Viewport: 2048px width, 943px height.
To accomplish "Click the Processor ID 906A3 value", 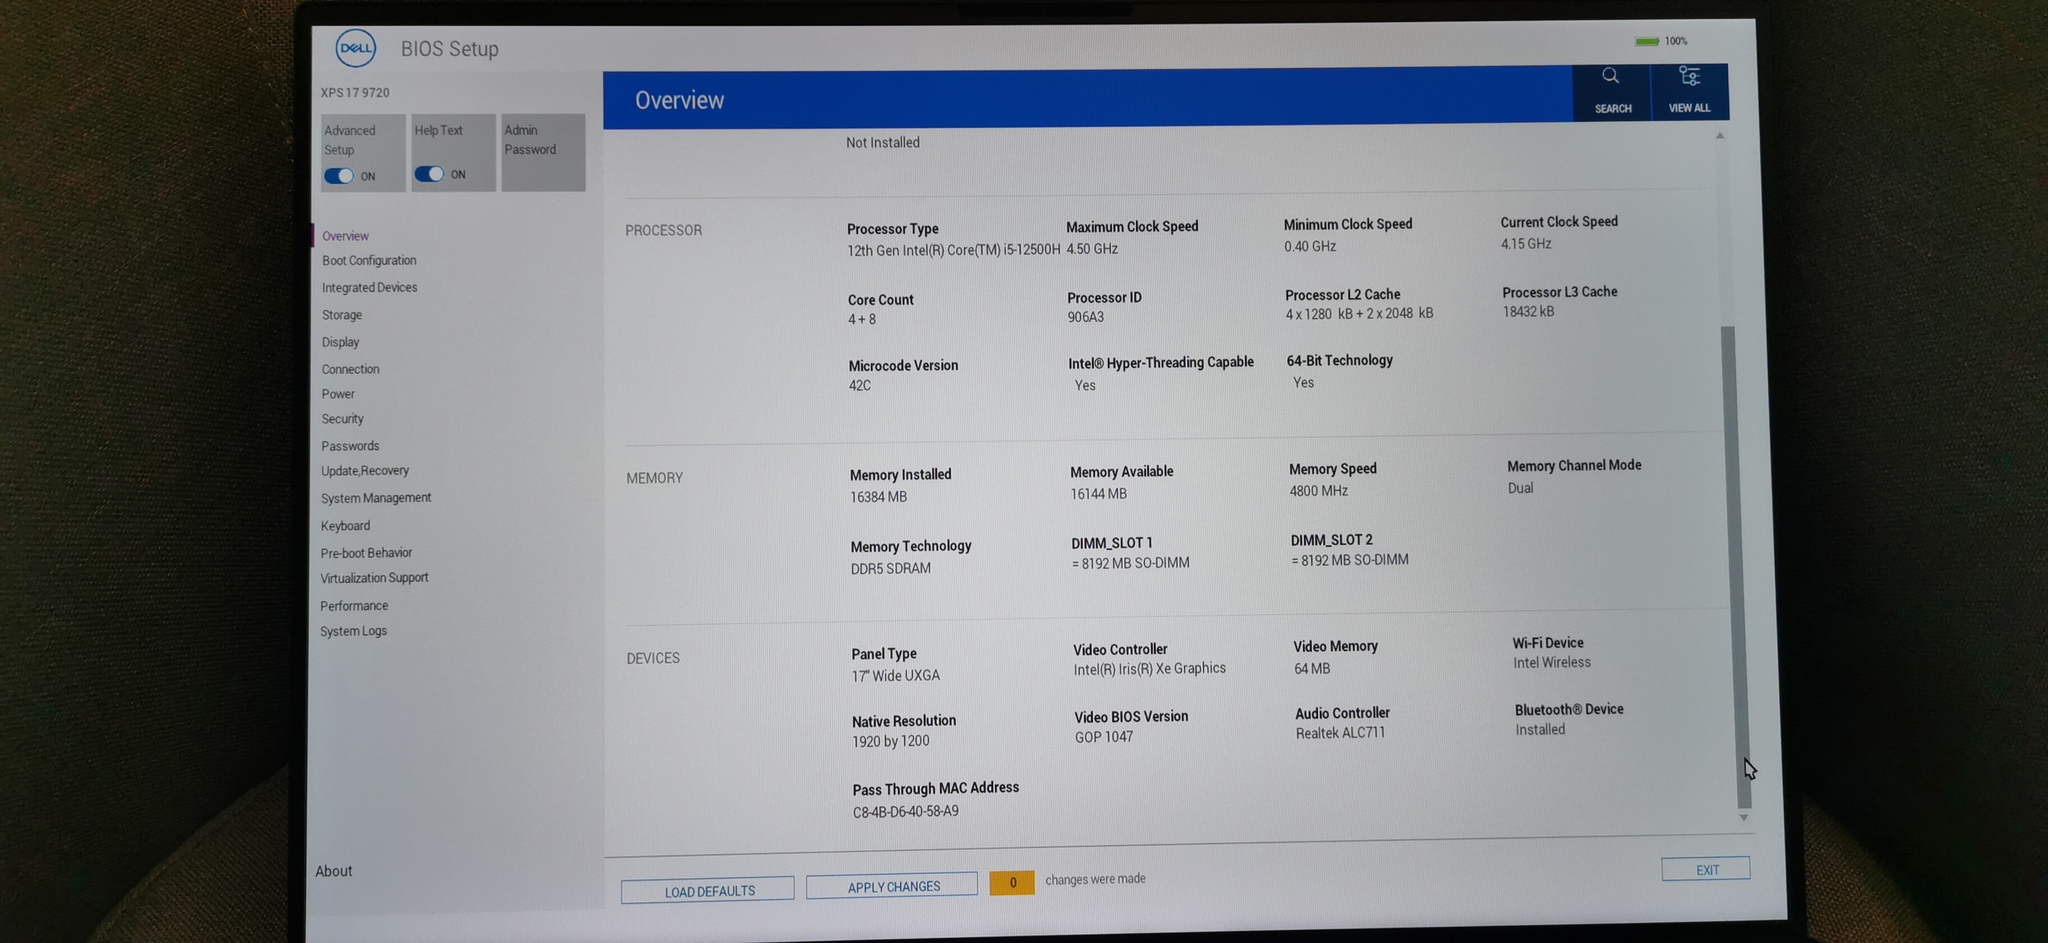I will 1086,317.
